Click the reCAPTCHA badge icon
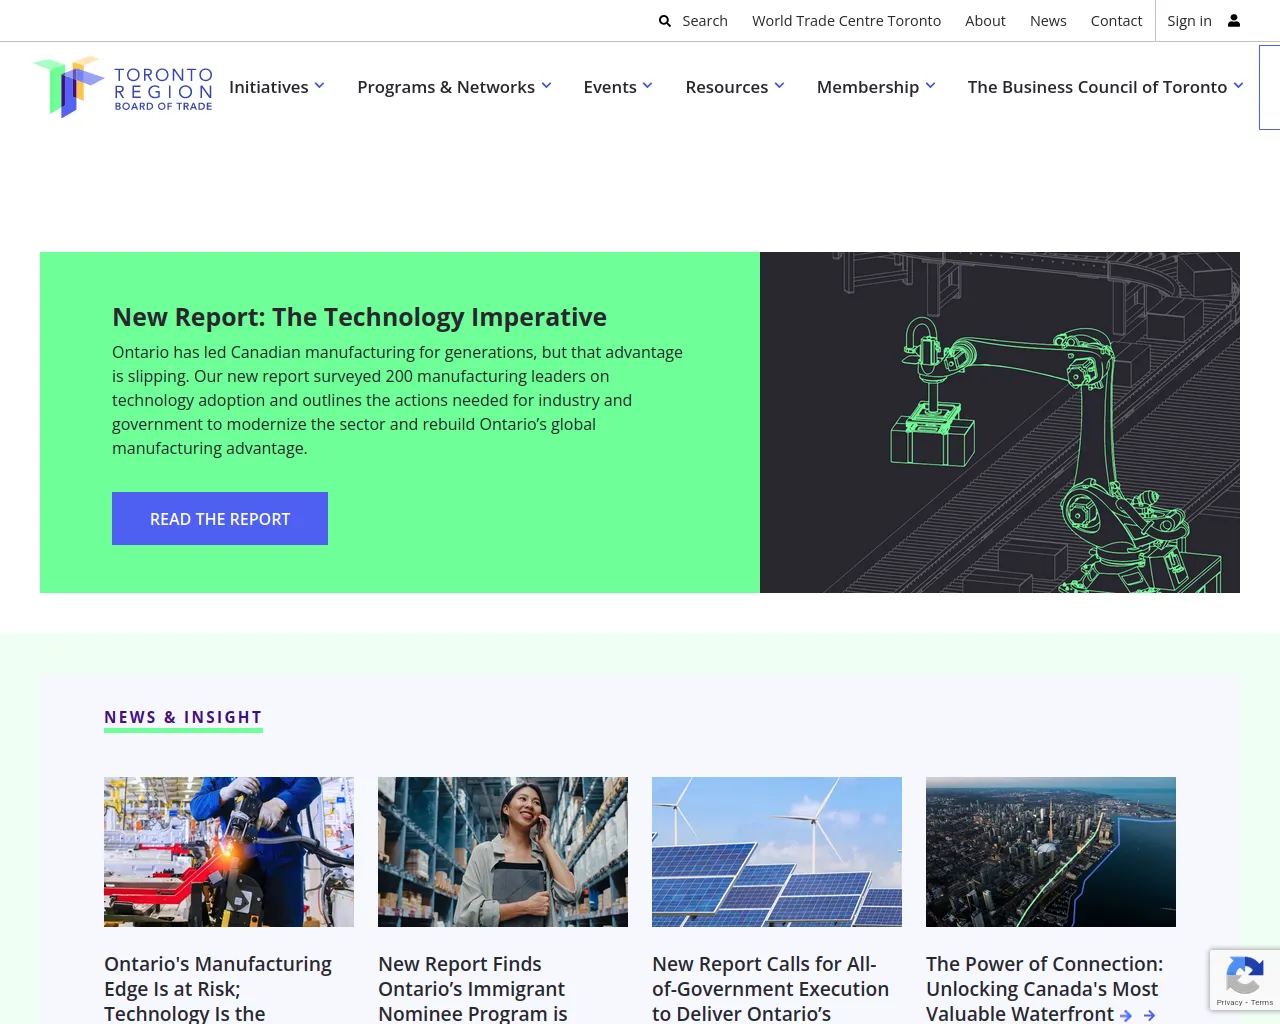1280x1024 pixels. [x=1244, y=975]
